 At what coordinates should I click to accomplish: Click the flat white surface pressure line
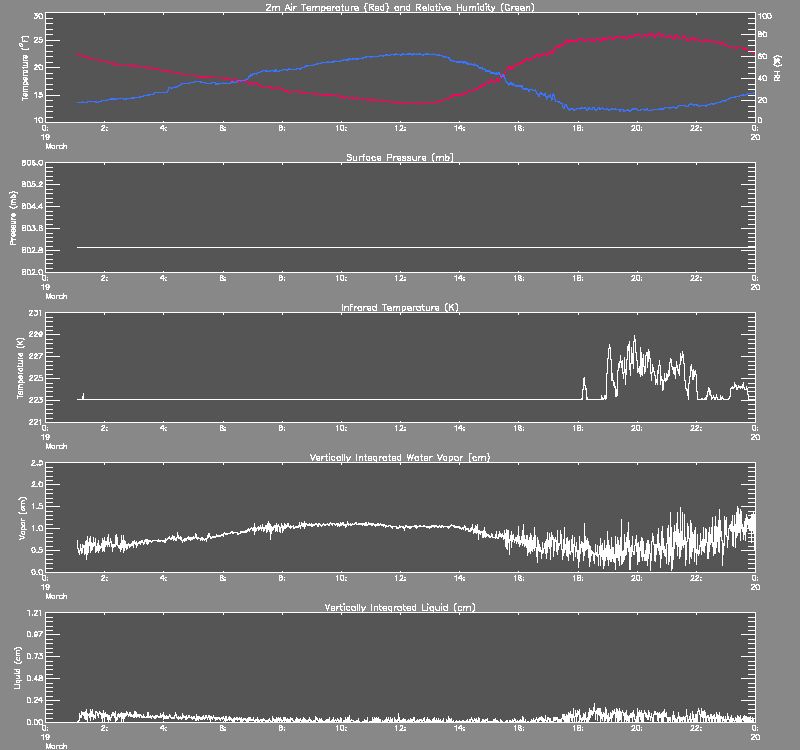(x=416, y=247)
